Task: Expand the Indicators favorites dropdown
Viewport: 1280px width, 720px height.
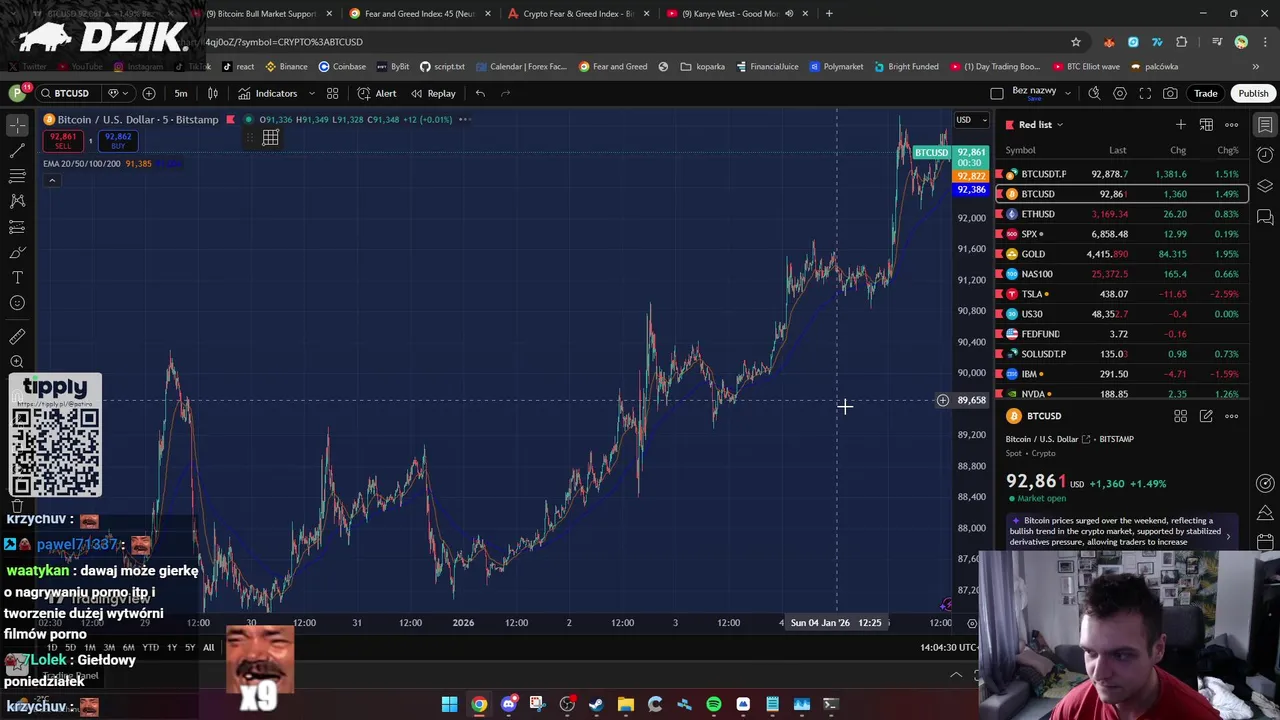Action: point(311,93)
